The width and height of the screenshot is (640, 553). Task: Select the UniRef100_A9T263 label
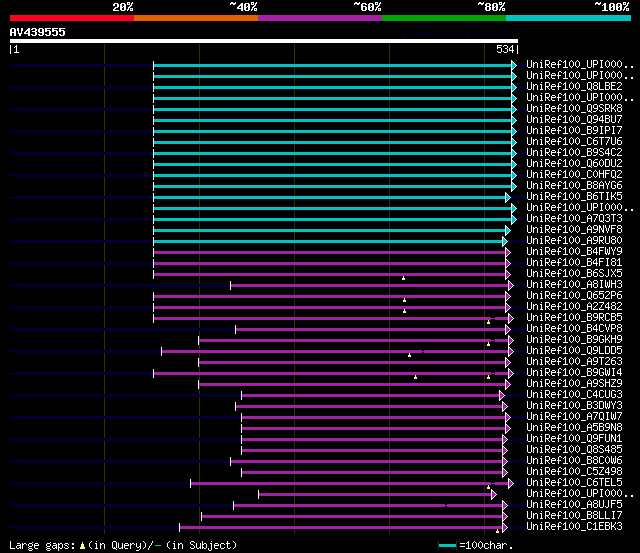(574, 362)
